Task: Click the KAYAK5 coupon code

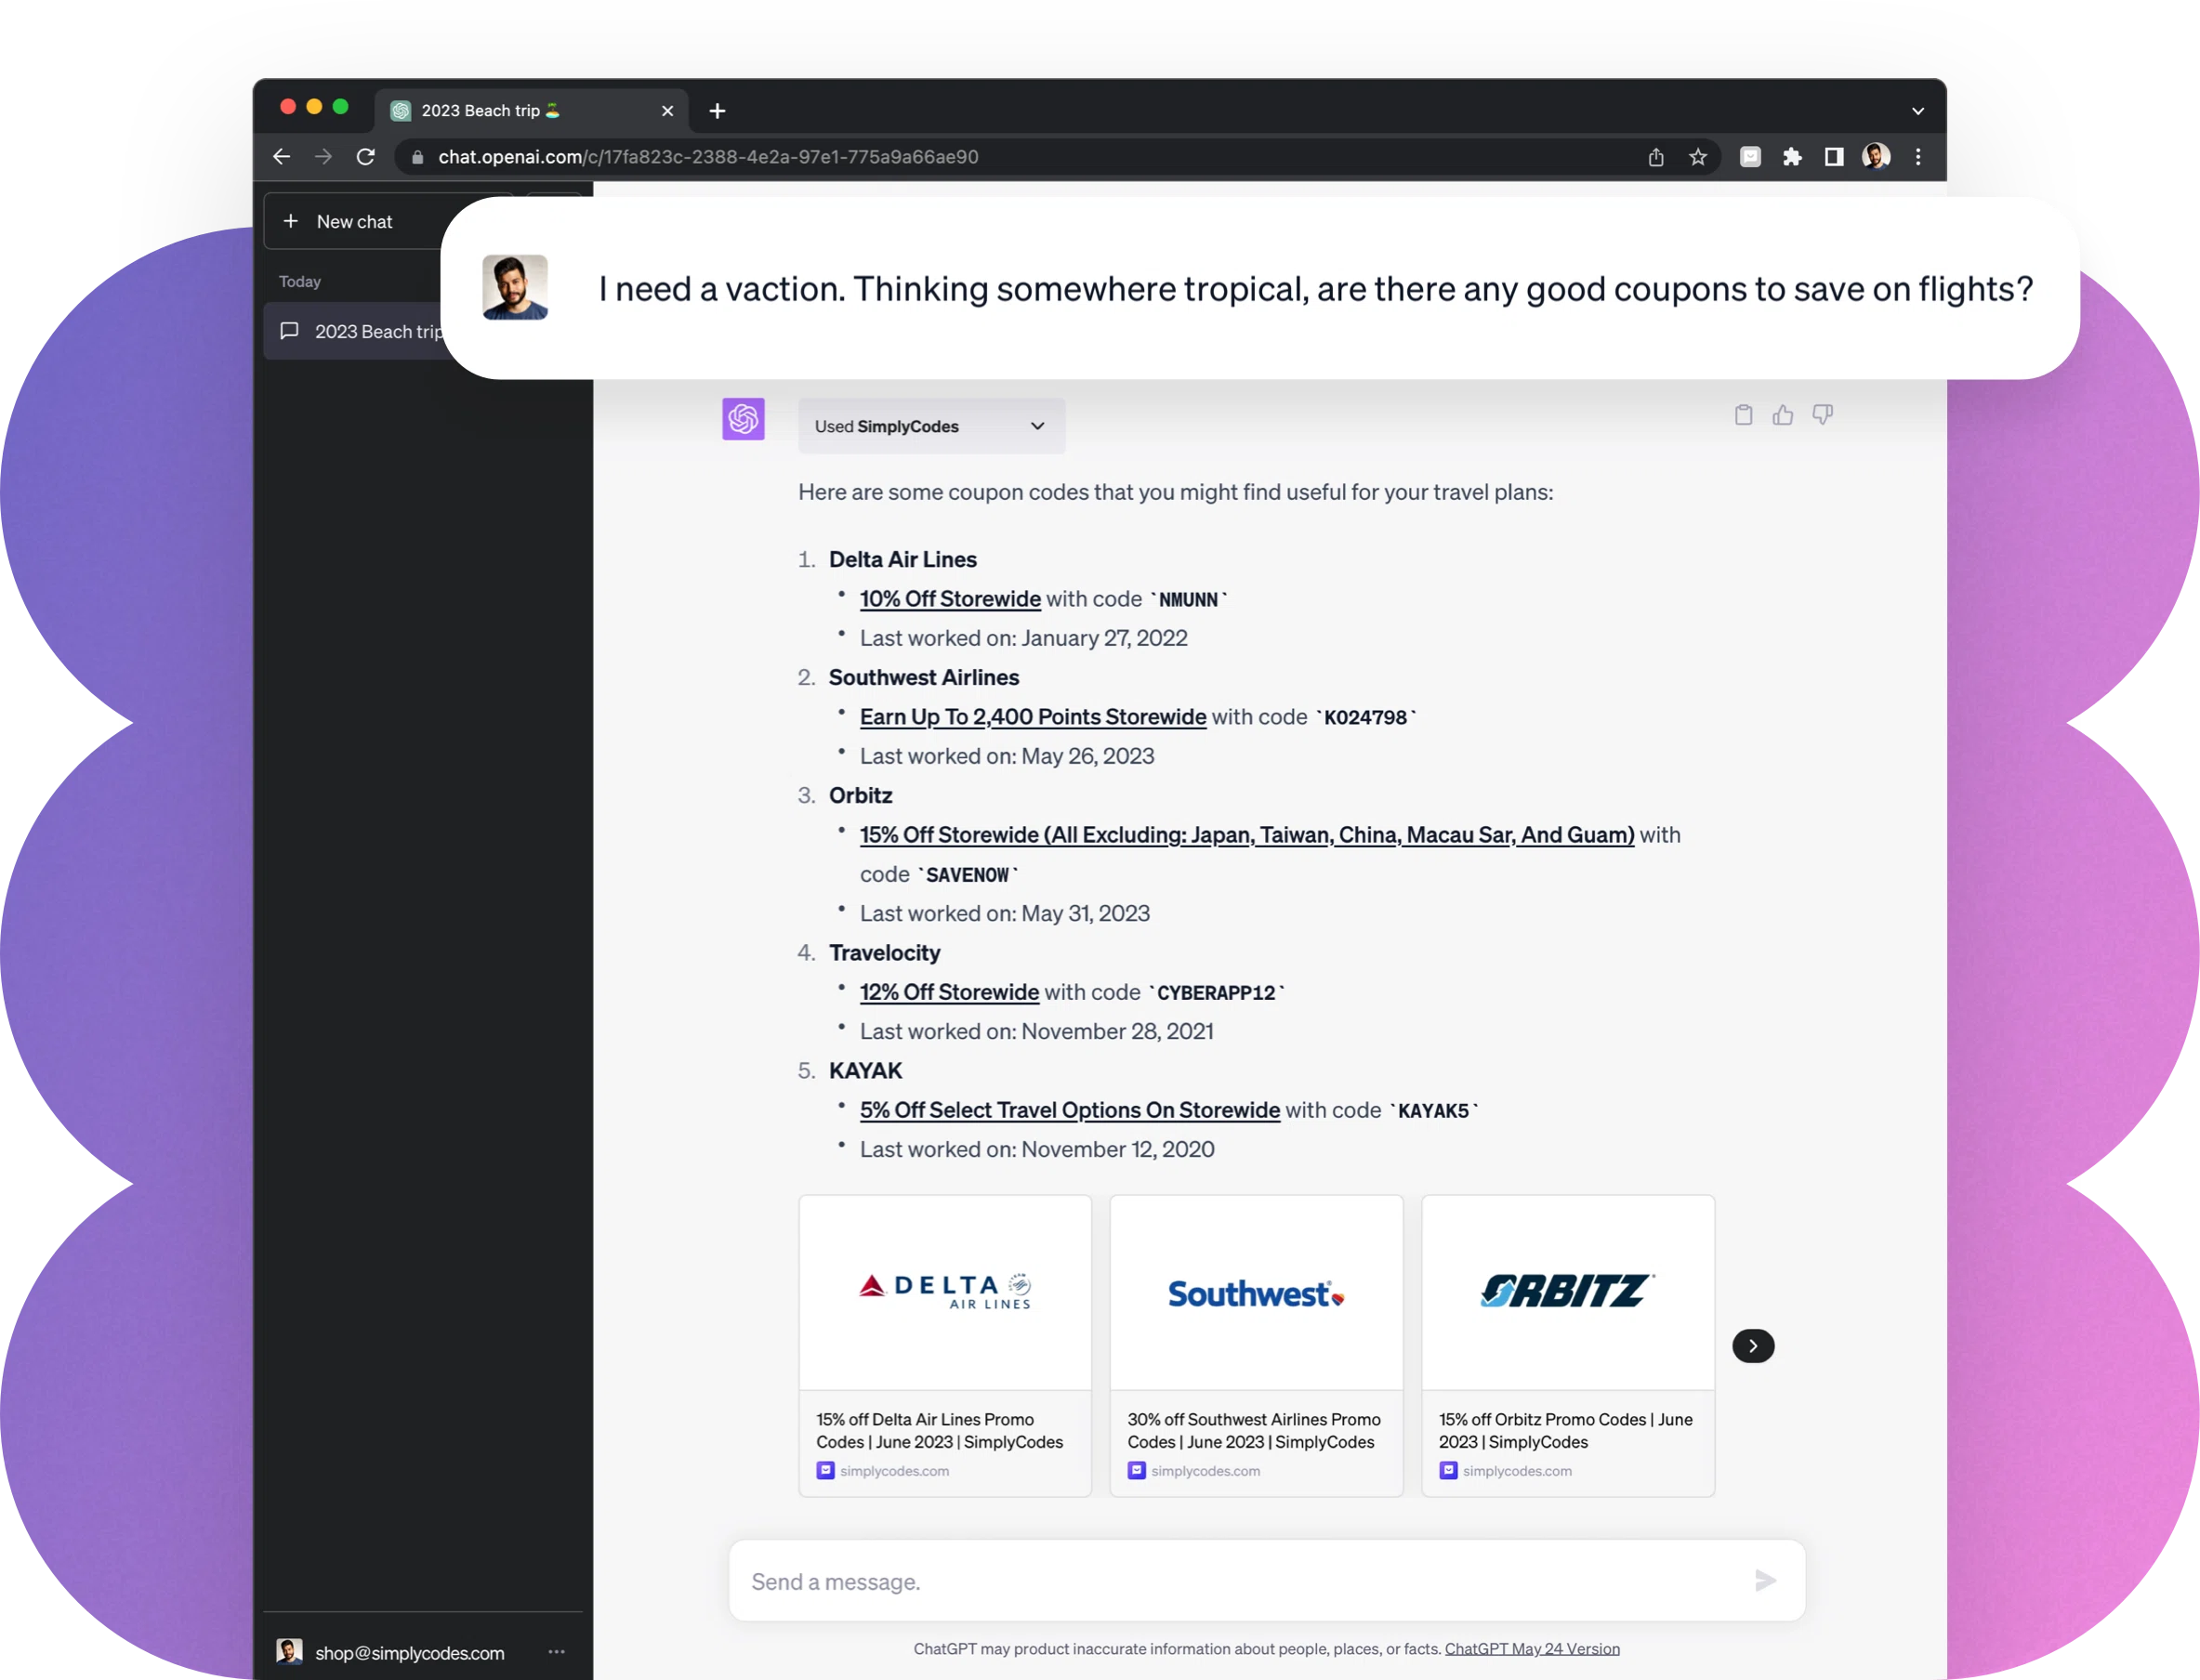Action: [1433, 1111]
